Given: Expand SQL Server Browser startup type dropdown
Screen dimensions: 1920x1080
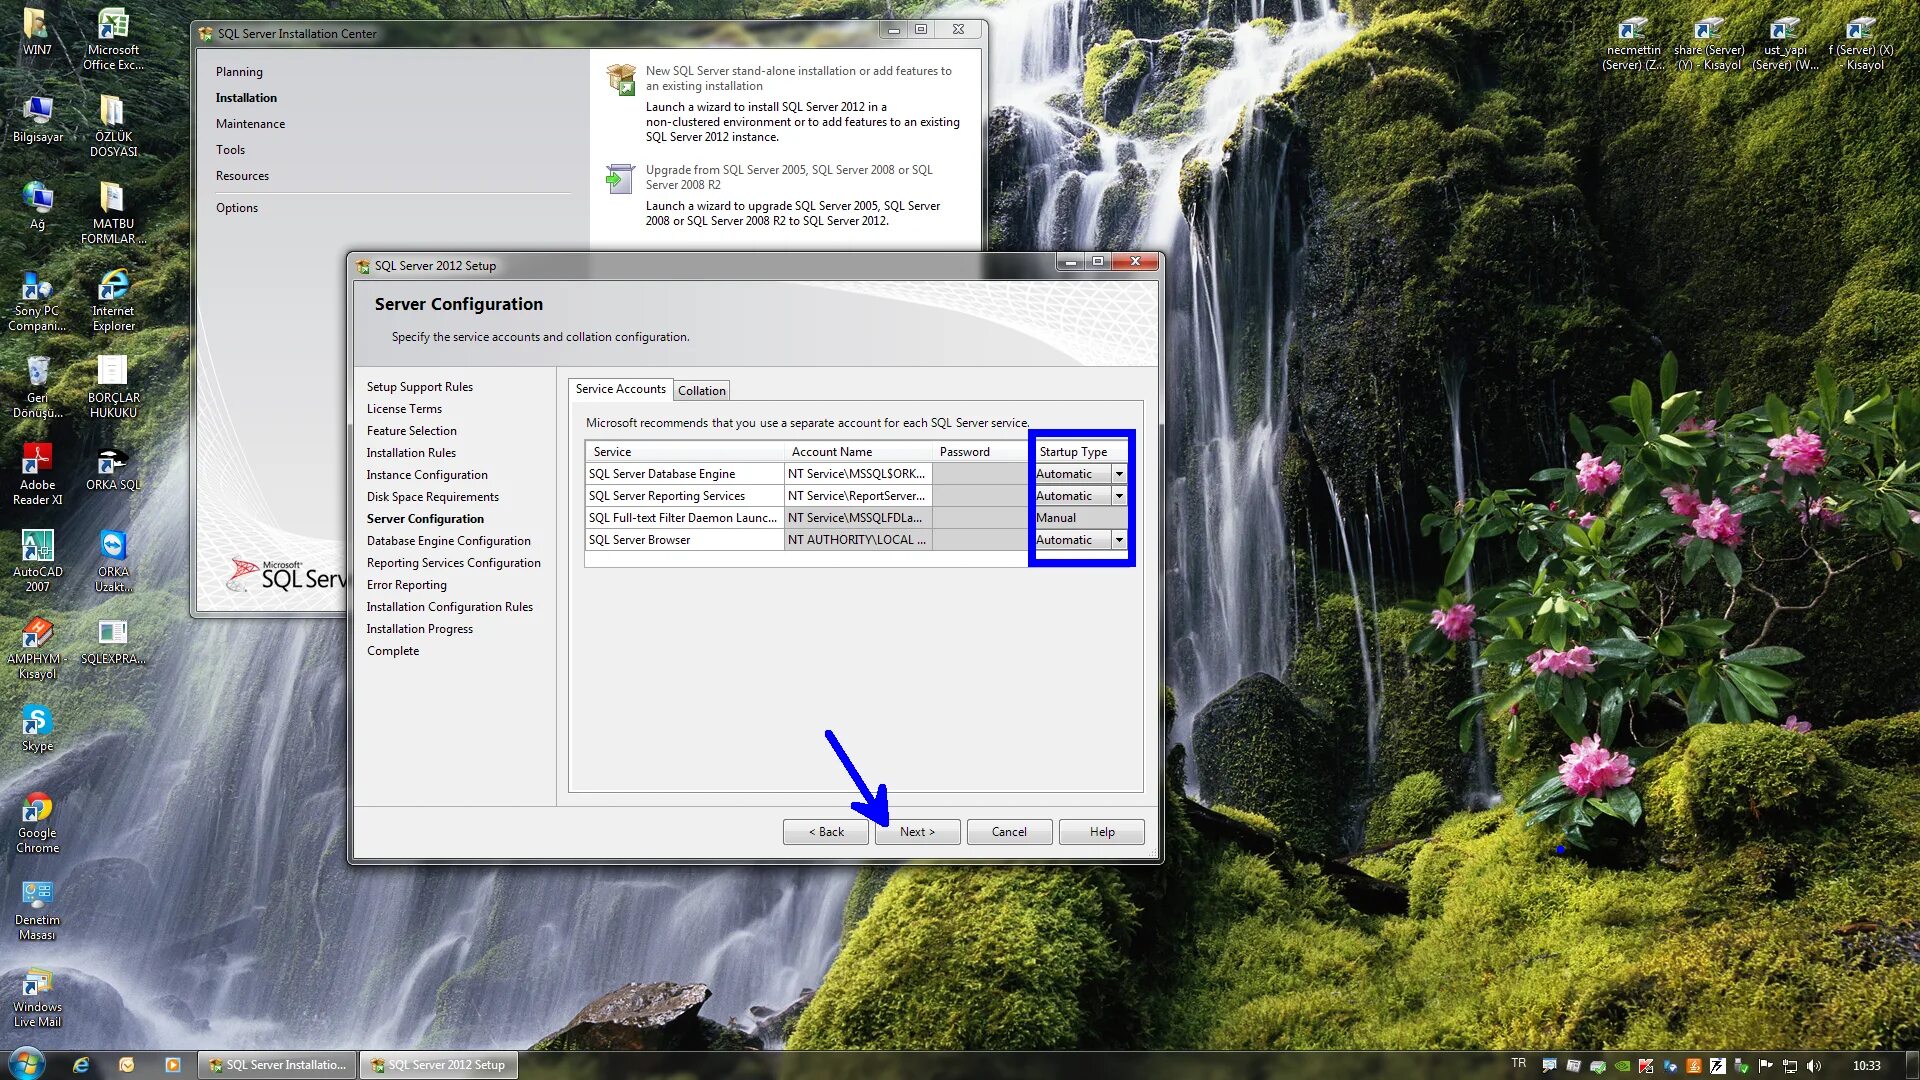Looking at the screenshot, I should 1119,540.
